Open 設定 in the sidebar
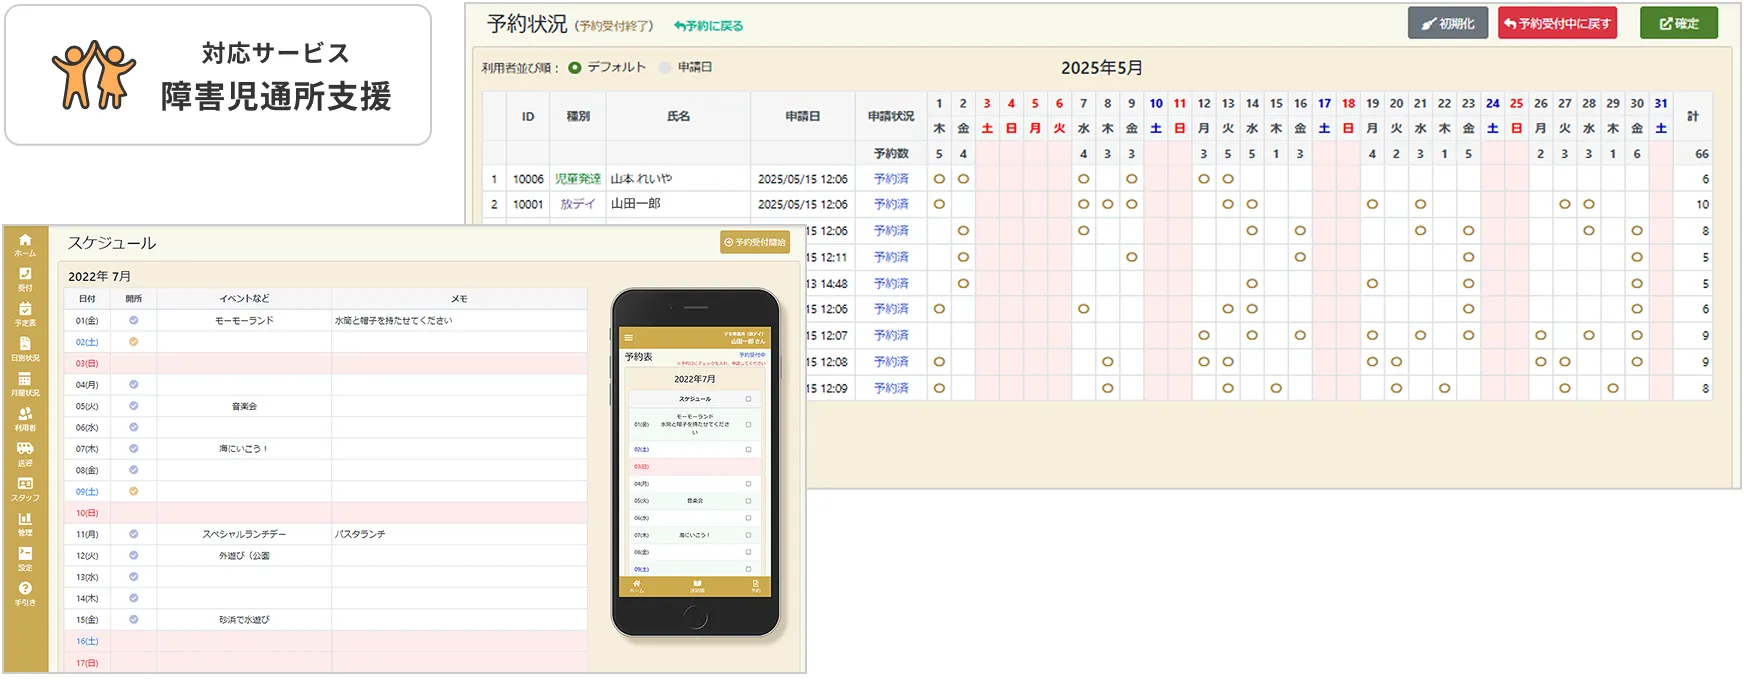This screenshot has width=1744, height=680. pos(25,560)
